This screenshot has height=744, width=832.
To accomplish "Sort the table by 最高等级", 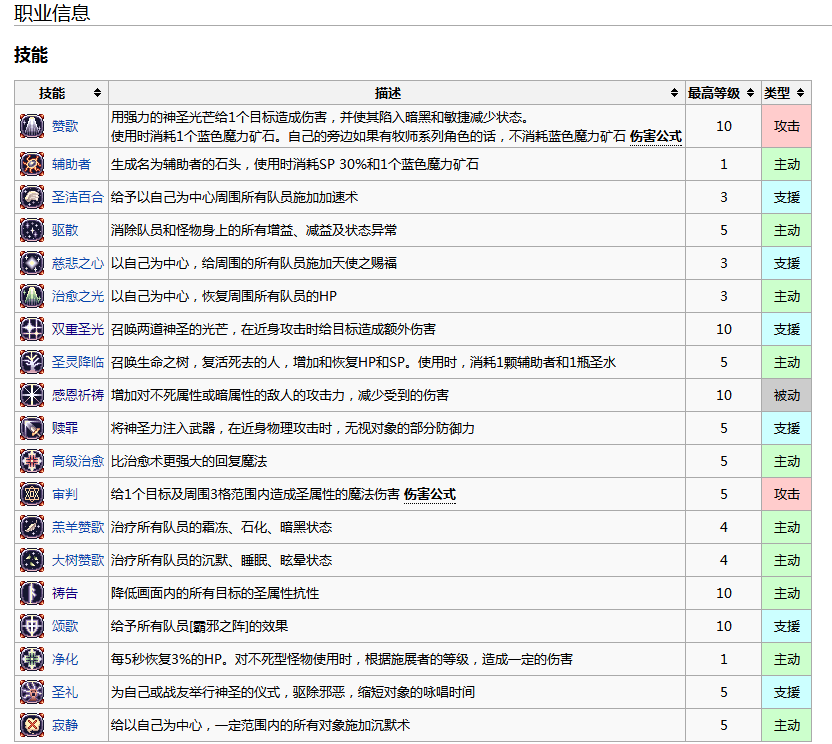I will click(723, 93).
